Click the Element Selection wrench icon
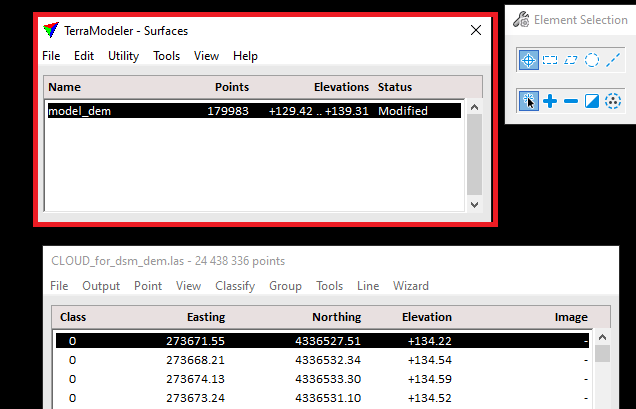 pyautogui.click(x=521, y=19)
